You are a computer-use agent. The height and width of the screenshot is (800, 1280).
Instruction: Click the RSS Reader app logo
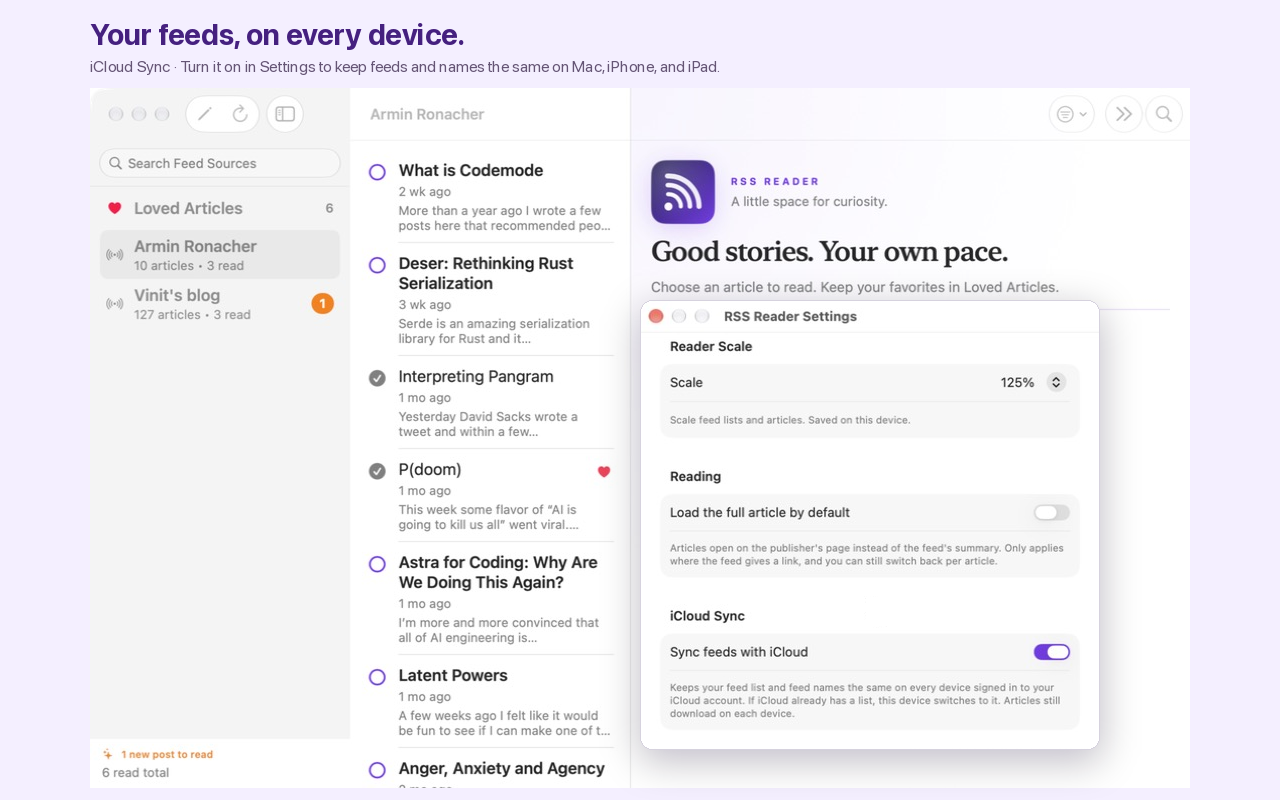click(x=683, y=192)
